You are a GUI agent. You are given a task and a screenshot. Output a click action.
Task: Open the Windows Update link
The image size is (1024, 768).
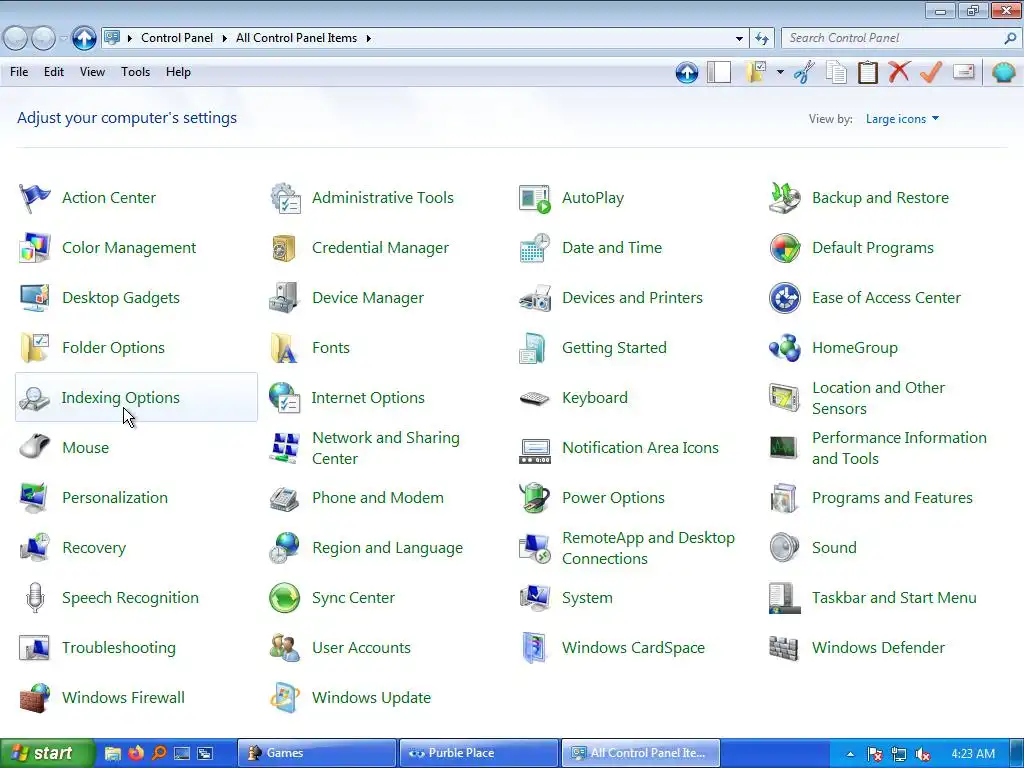[372, 697]
